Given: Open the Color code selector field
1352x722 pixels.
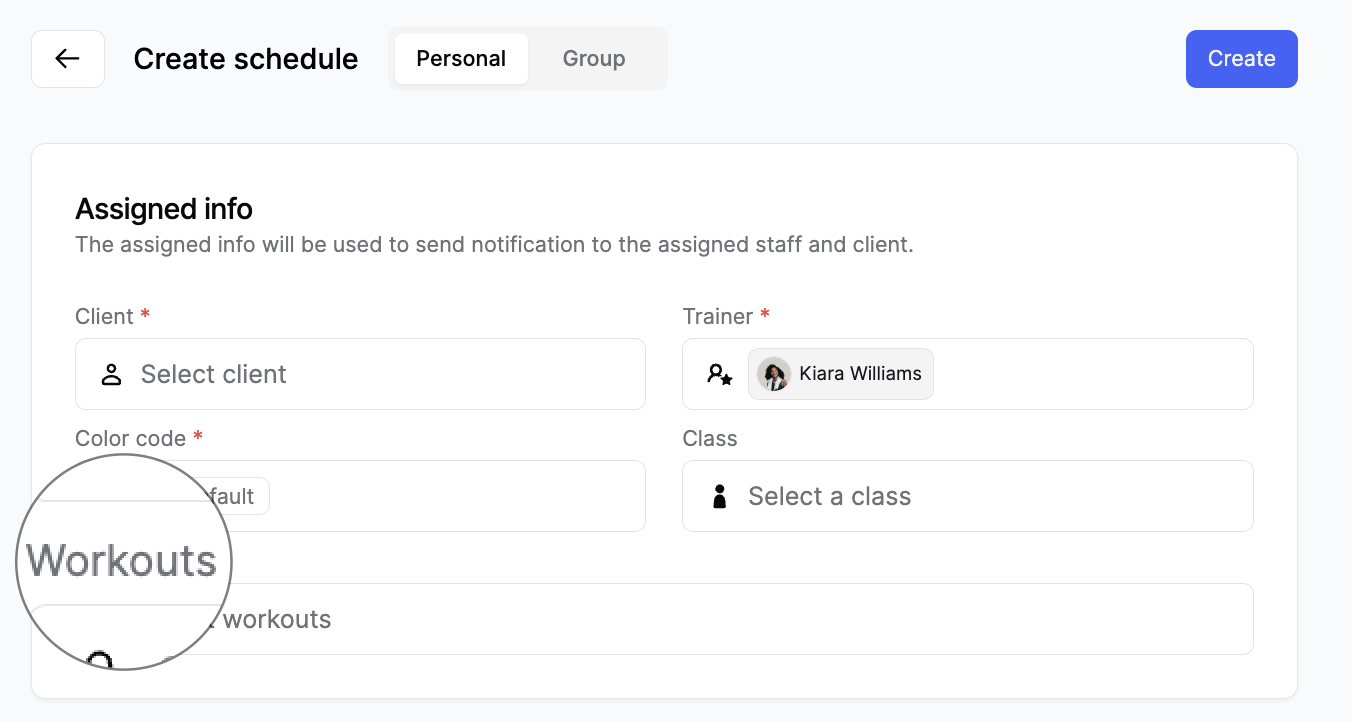Looking at the screenshot, I should click(x=450, y=496).
